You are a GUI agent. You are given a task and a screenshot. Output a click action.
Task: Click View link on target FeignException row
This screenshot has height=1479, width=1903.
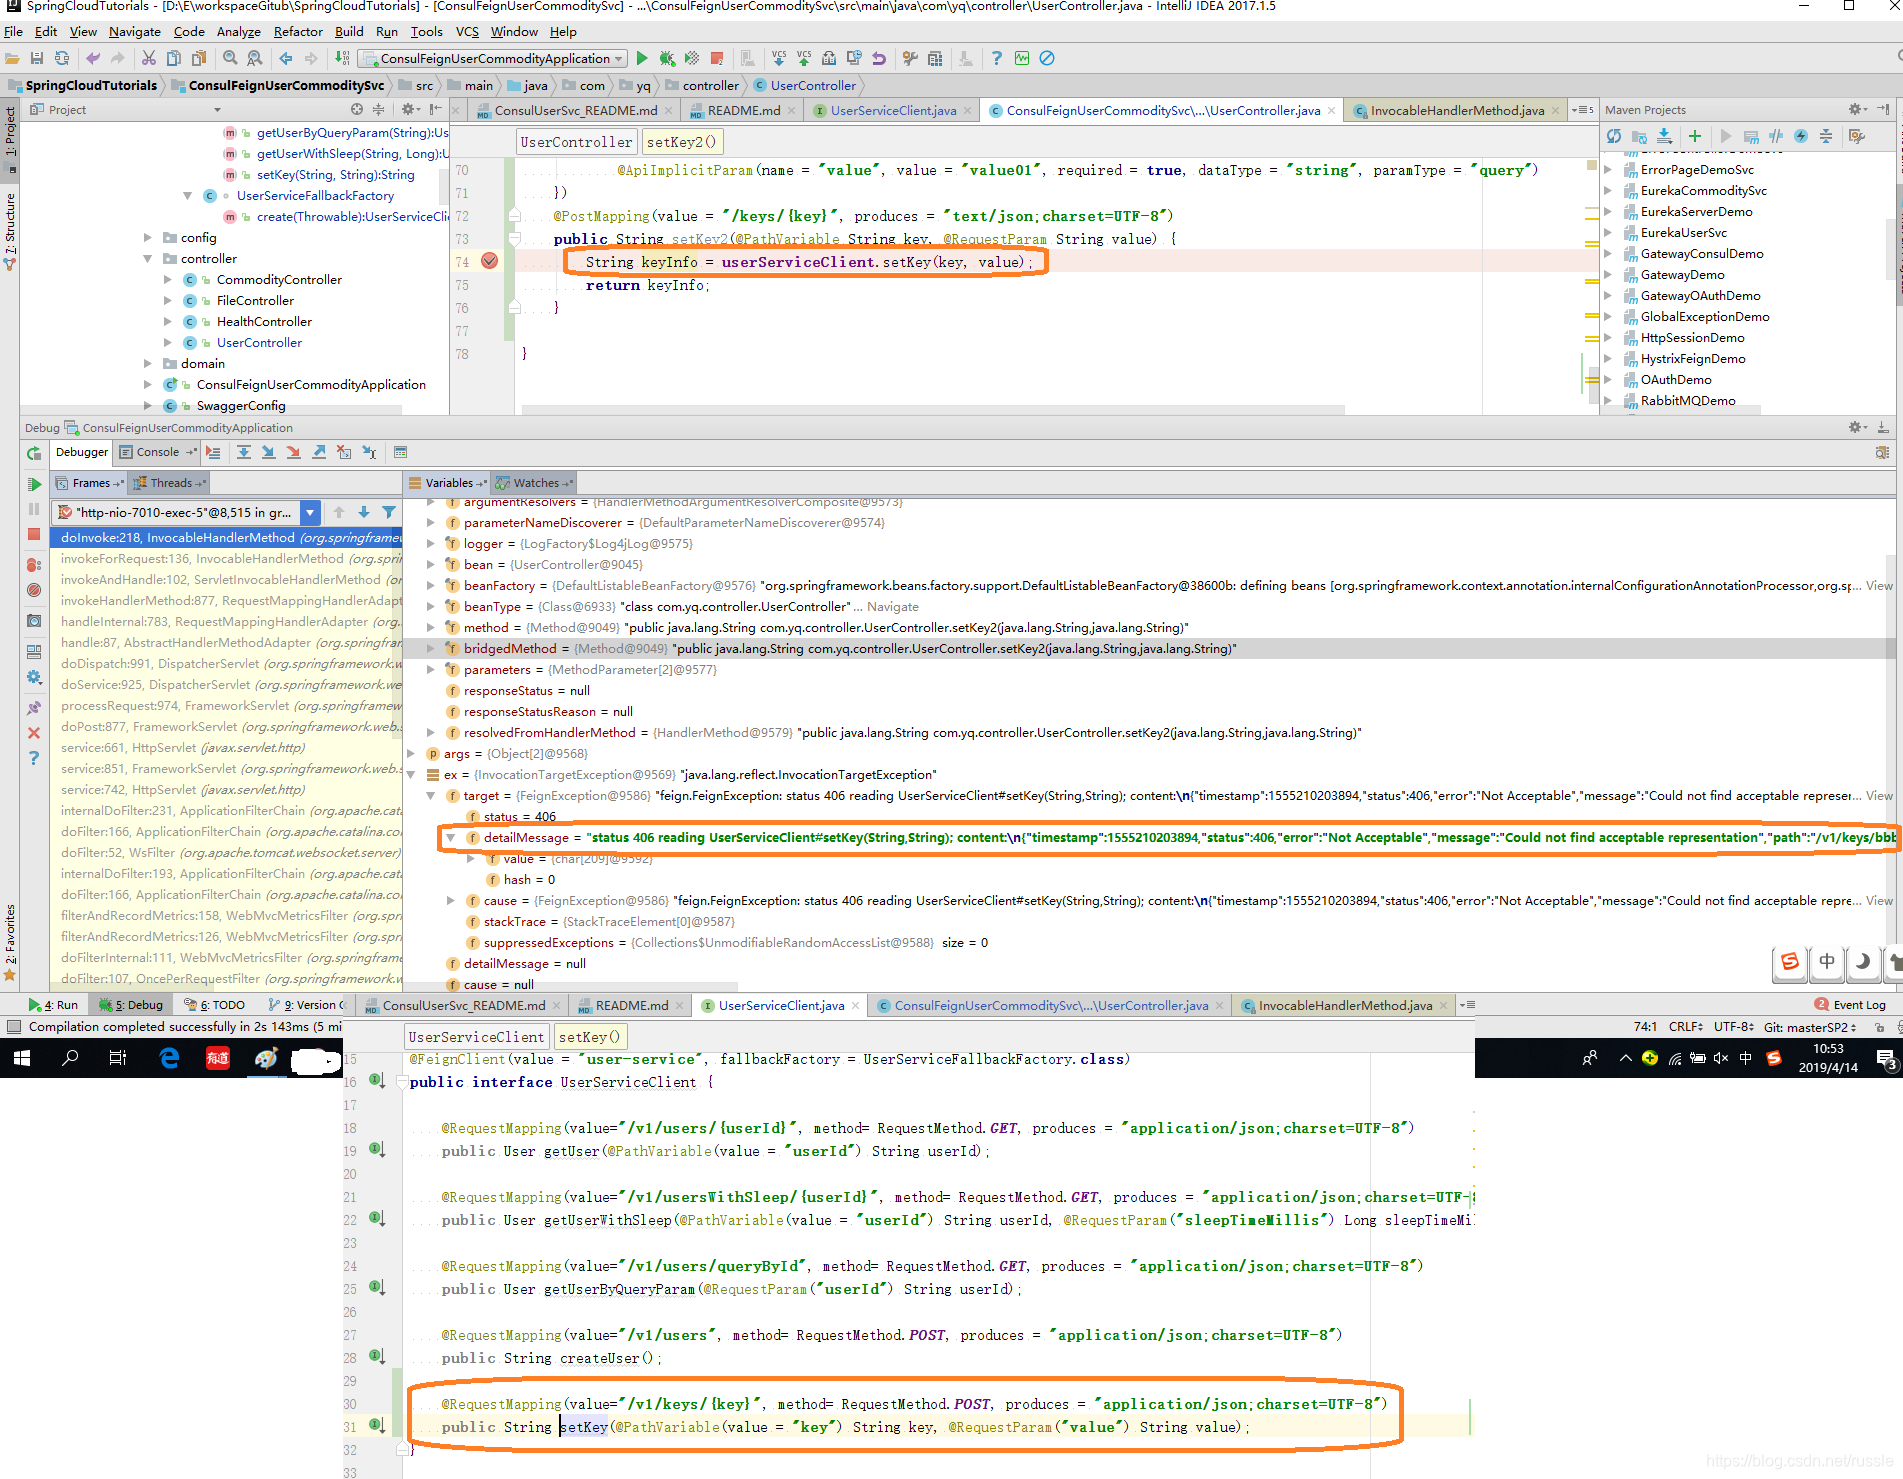1879,796
